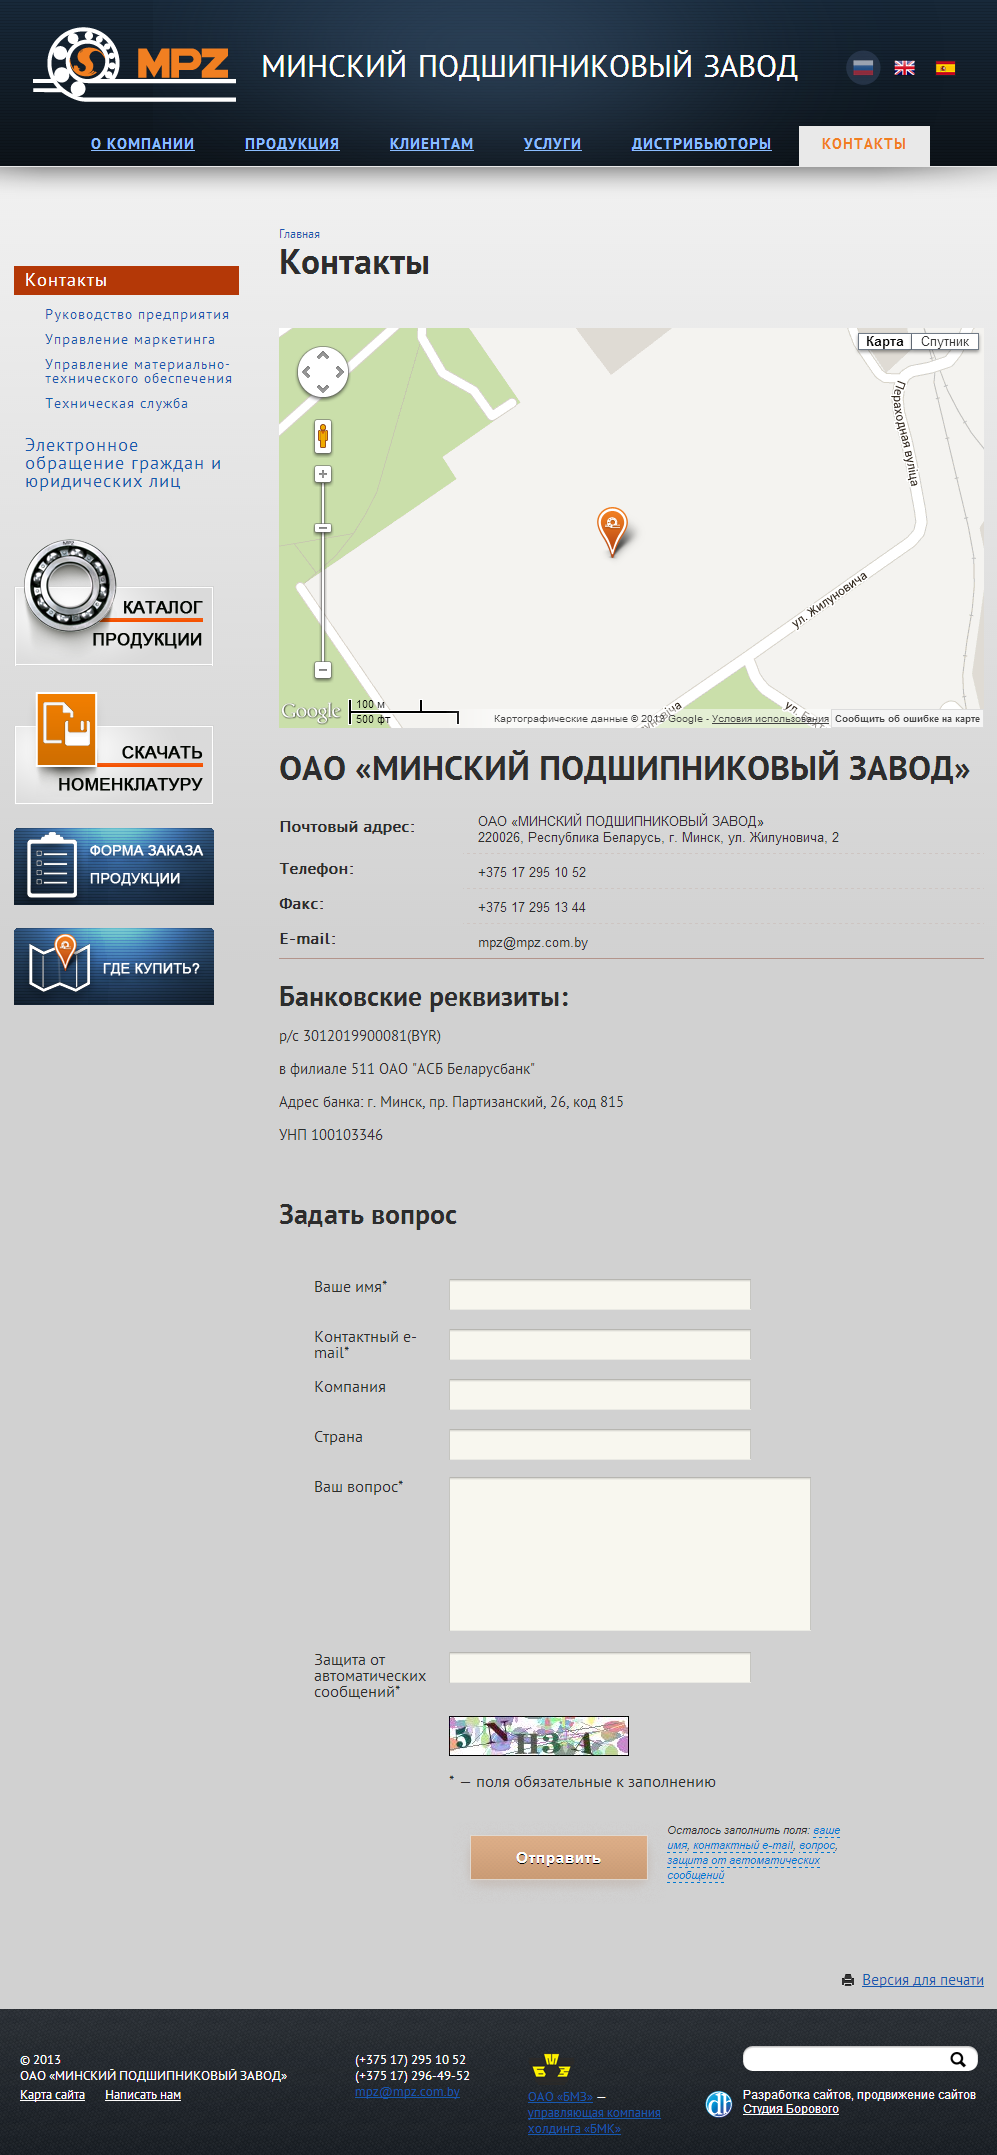Open the Версия для печати link
The width and height of the screenshot is (997, 2155).
click(923, 1980)
